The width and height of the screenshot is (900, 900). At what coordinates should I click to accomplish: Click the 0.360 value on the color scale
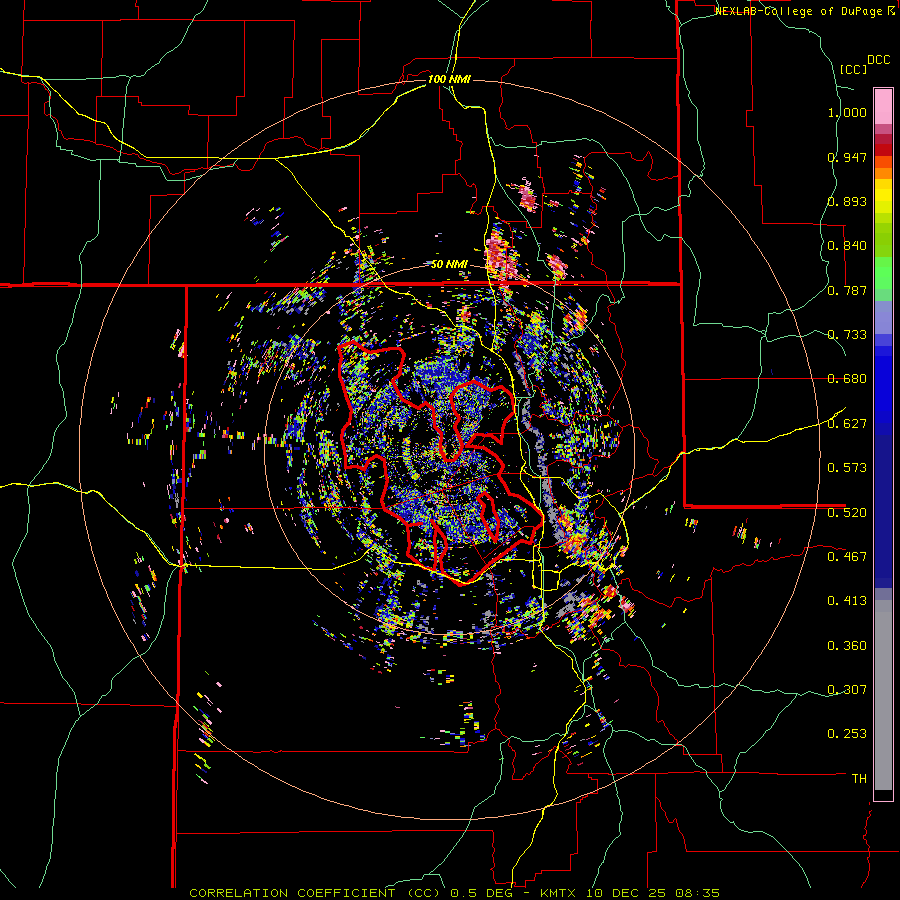(847, 646)
